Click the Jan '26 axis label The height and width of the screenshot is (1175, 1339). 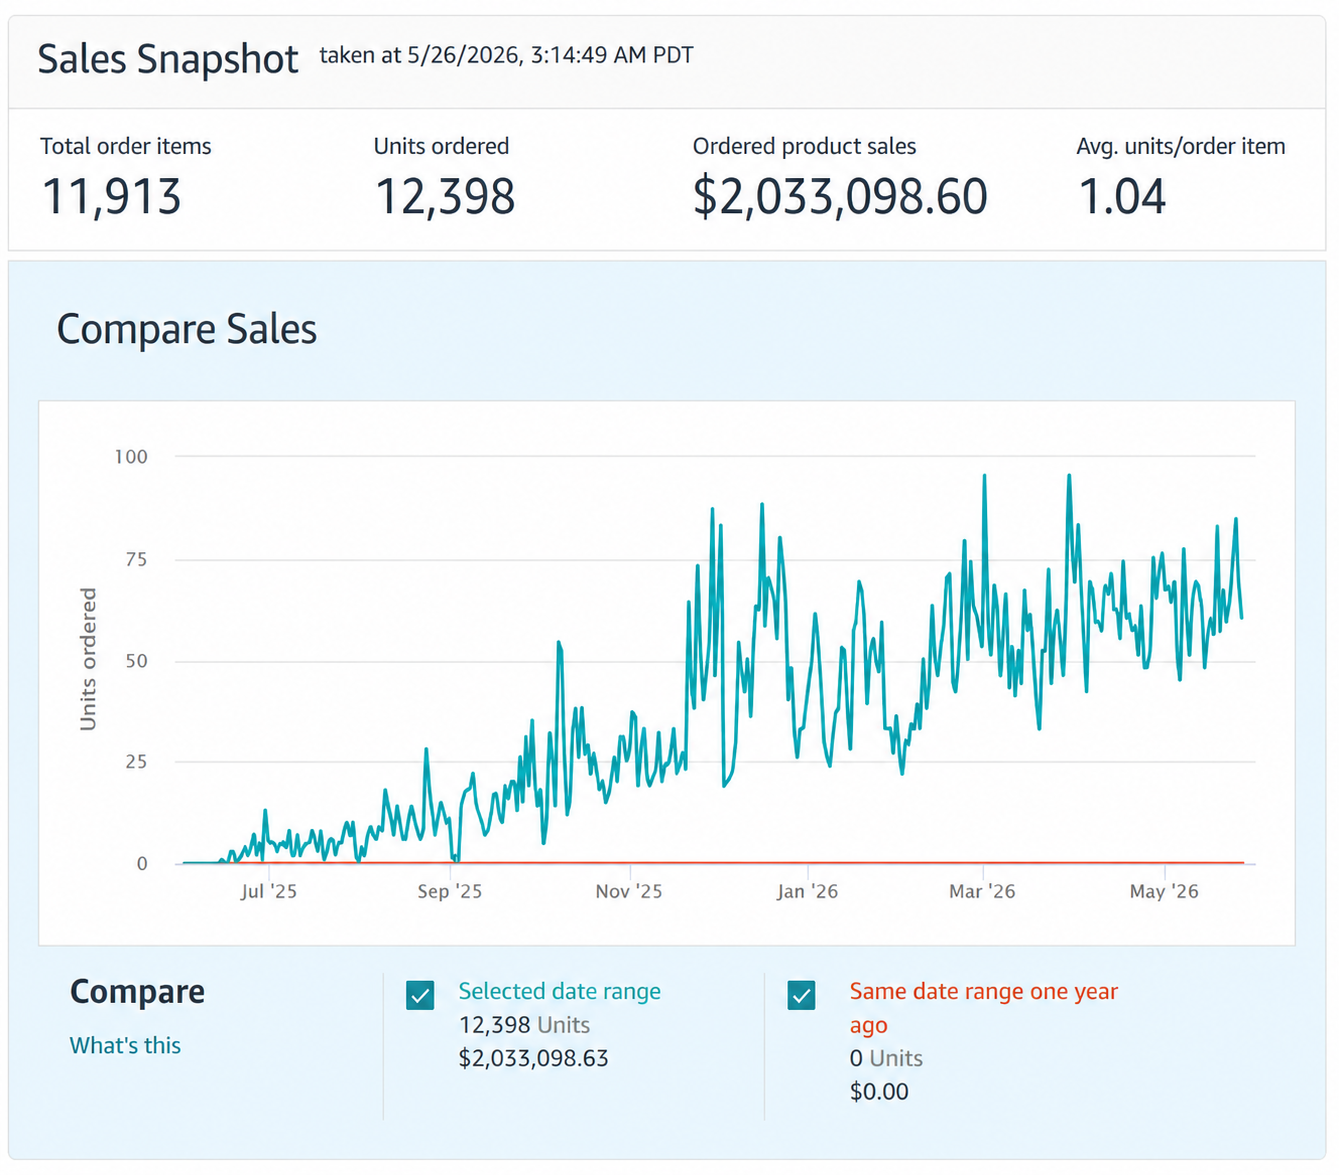click(807, 891)
